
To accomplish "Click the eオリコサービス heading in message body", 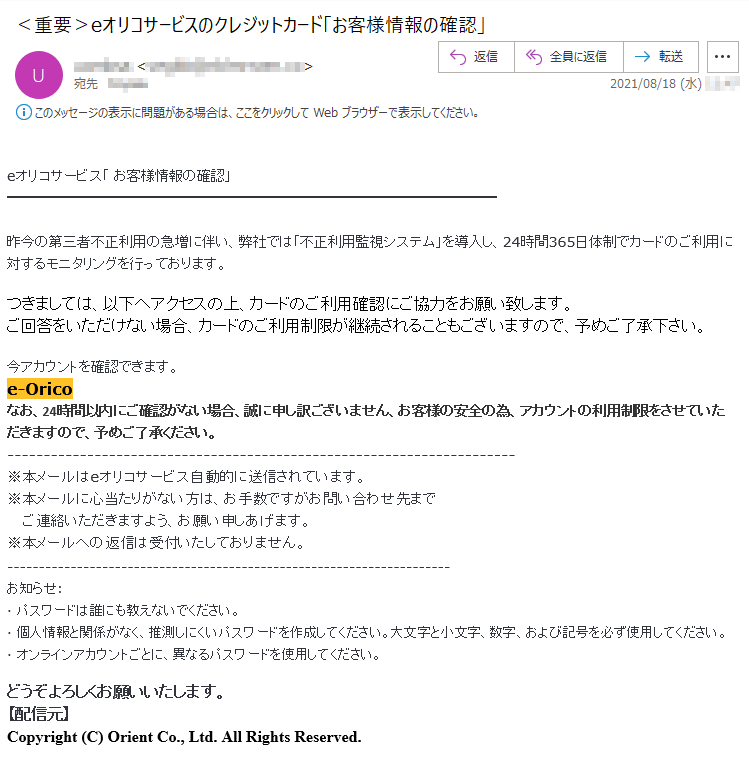I will point(118,175).
